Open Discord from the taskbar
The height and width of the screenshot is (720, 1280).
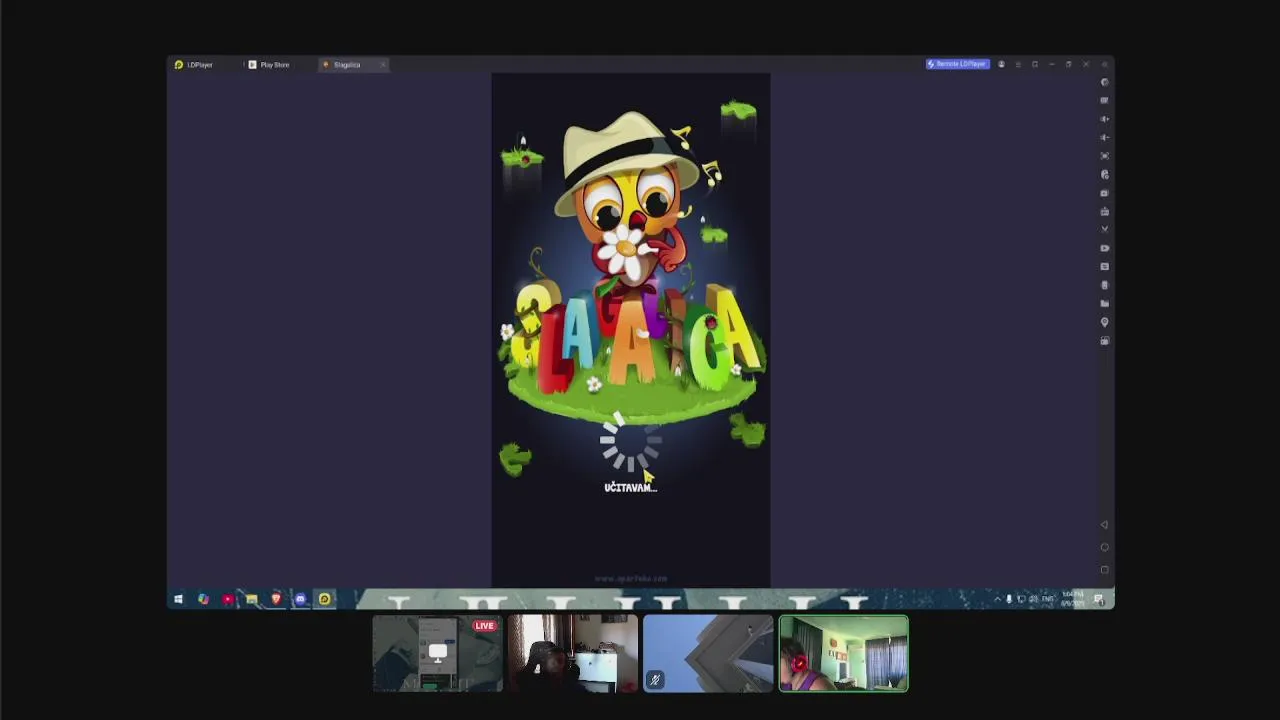point(300,599)
